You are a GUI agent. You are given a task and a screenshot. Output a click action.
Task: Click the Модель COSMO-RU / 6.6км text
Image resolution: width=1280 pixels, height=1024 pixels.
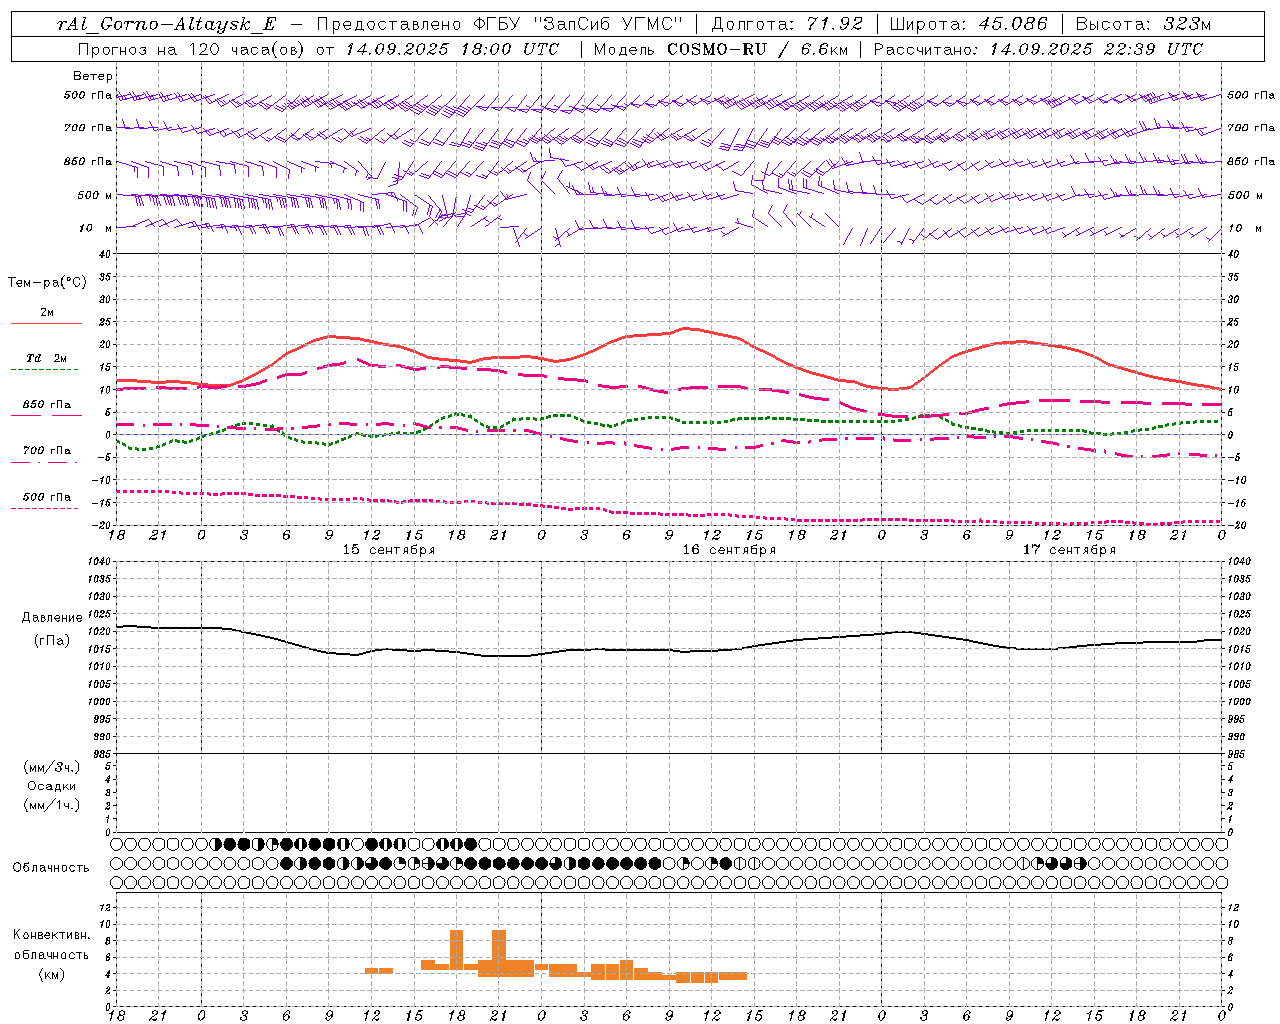pos(720,49)
